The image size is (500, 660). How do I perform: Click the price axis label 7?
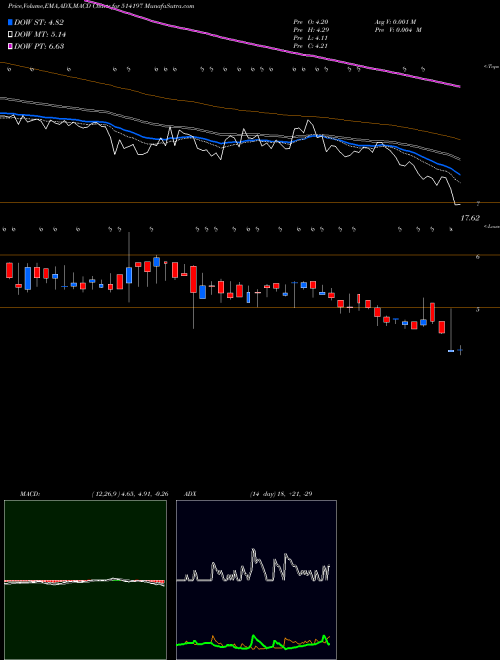click(478, 204)
